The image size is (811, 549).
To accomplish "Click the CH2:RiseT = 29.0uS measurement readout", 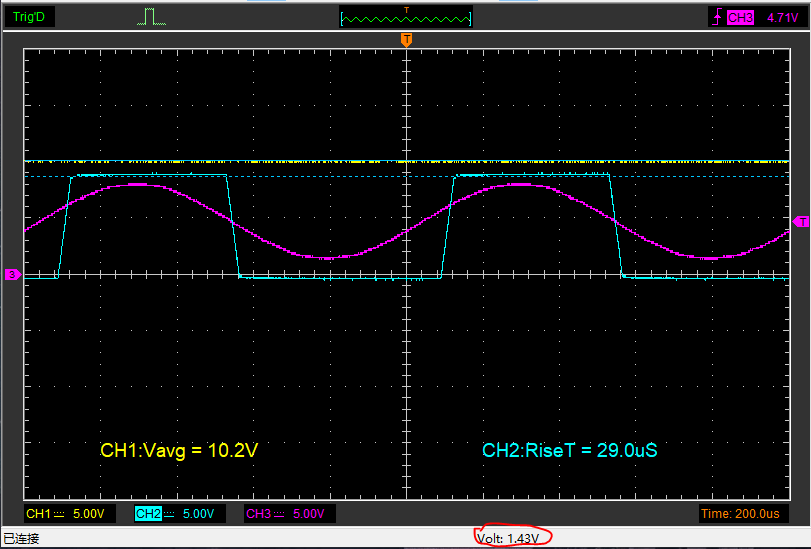I will 569,451.
